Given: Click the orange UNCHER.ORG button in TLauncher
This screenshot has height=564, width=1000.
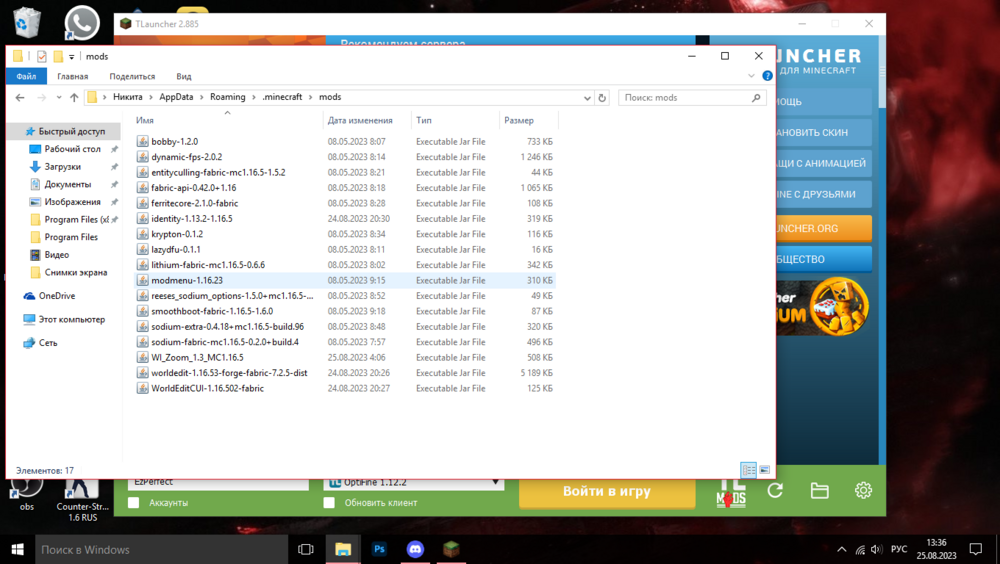Looking at the screenshot, I should click(824, 228).
